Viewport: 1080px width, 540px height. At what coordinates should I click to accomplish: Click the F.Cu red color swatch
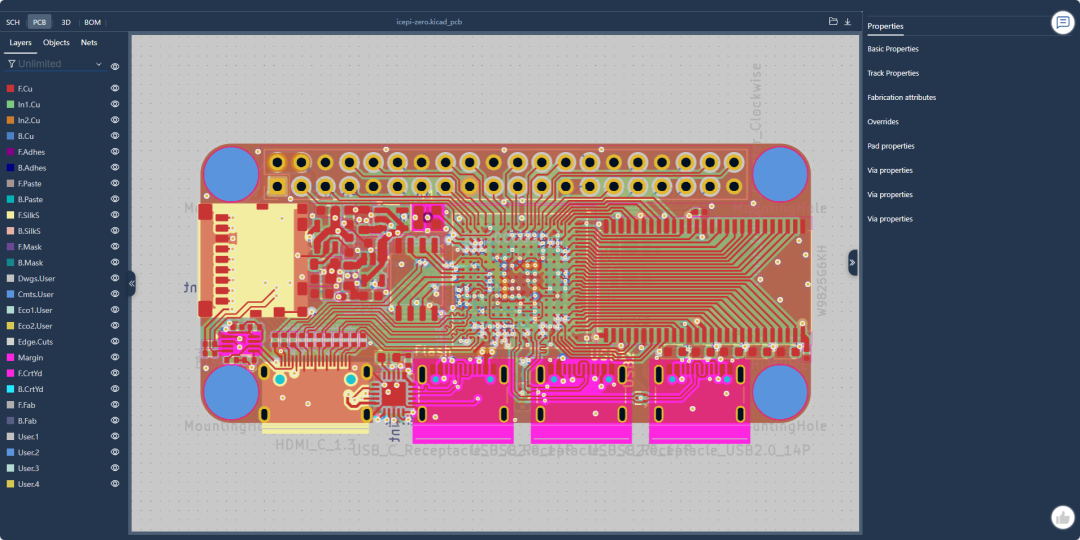coord(10,89)
